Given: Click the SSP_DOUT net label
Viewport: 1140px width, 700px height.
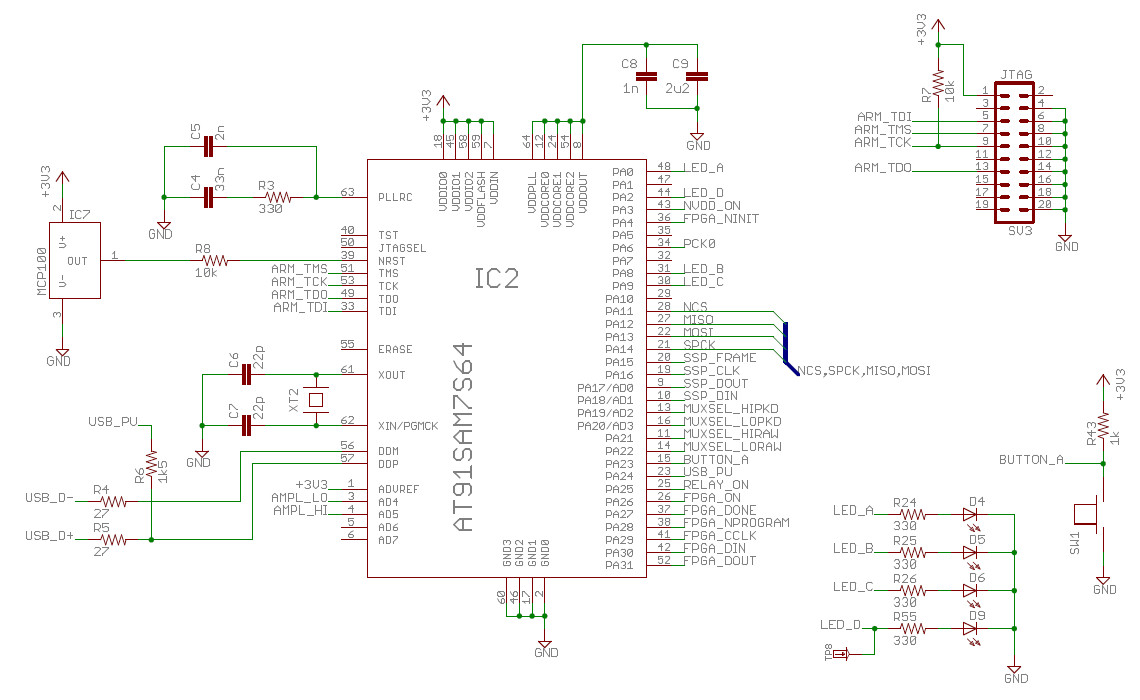Looking at the screenshot, I should click(x=715, y=383).
